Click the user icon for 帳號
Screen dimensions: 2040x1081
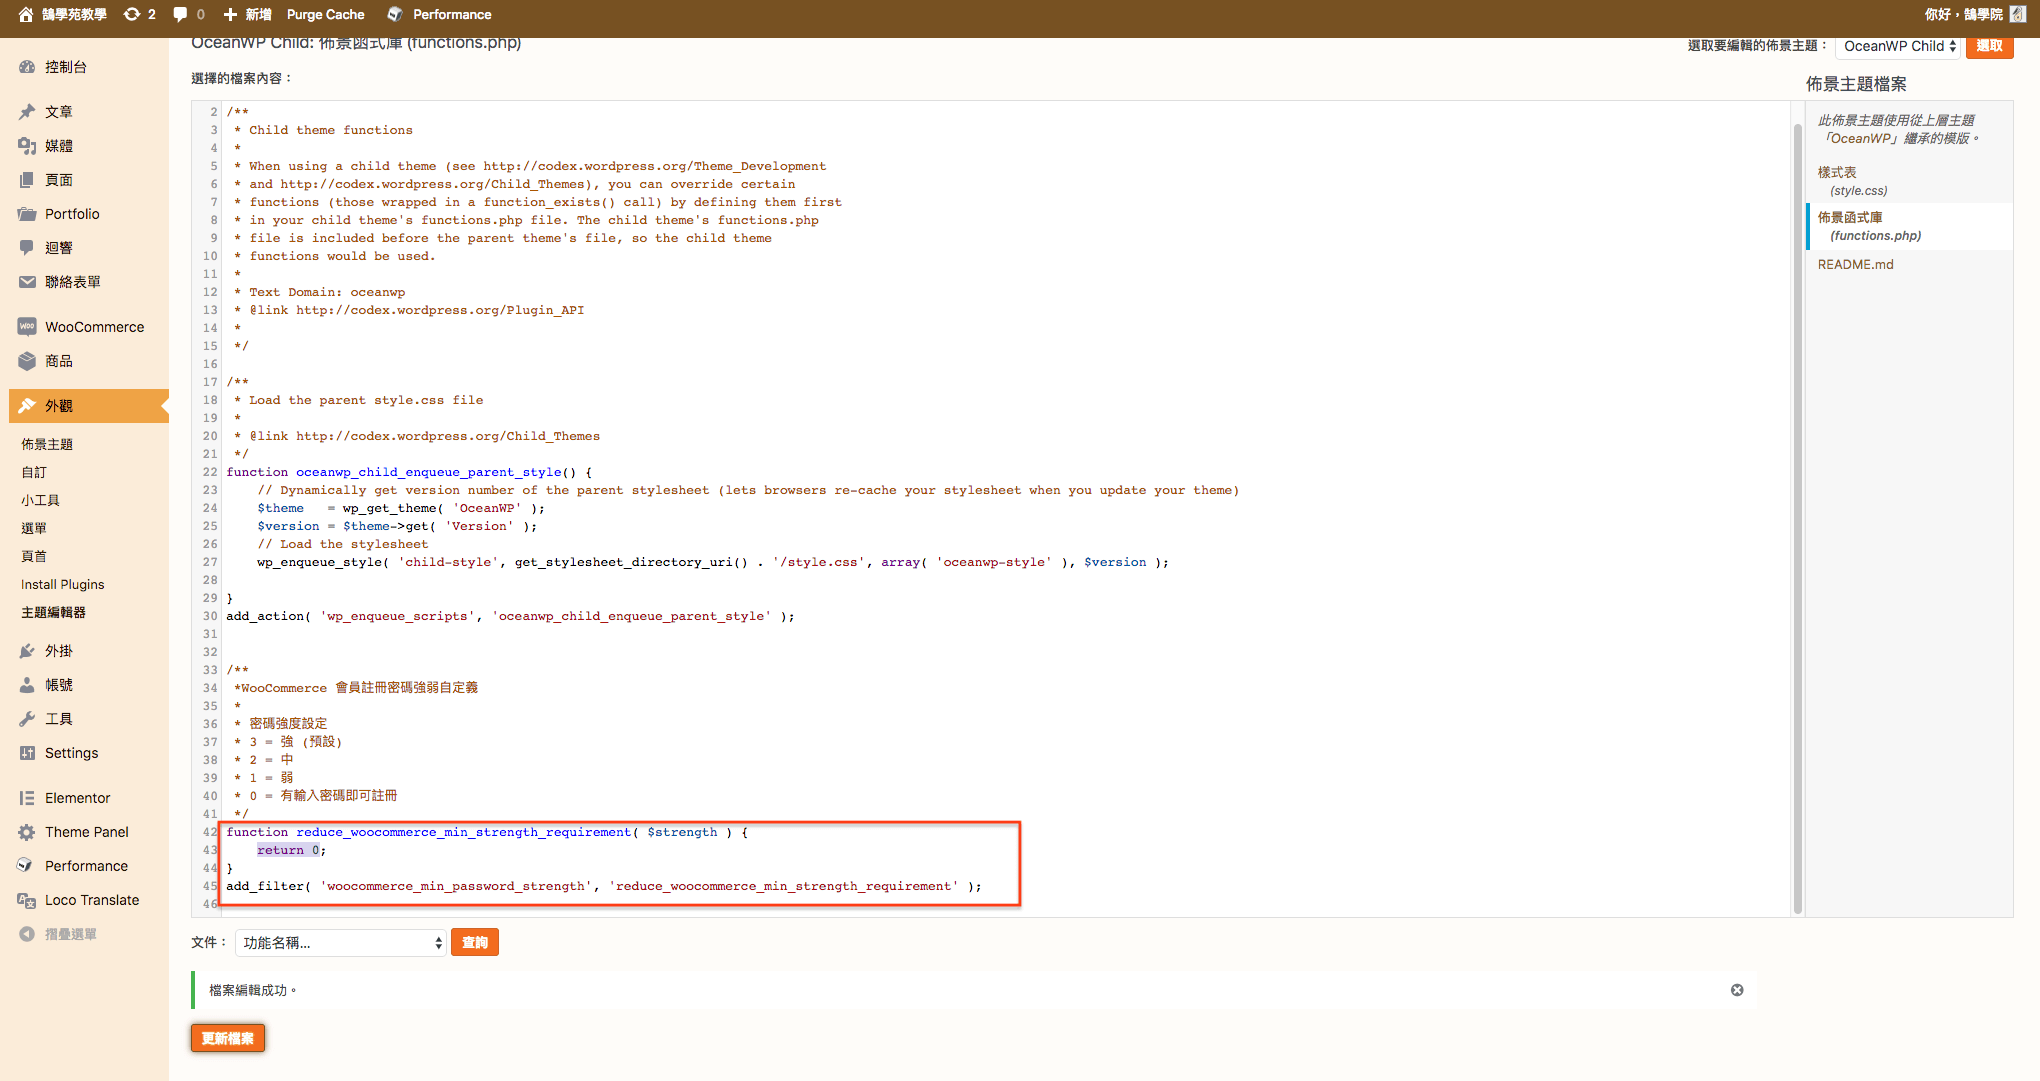[27, 685]
